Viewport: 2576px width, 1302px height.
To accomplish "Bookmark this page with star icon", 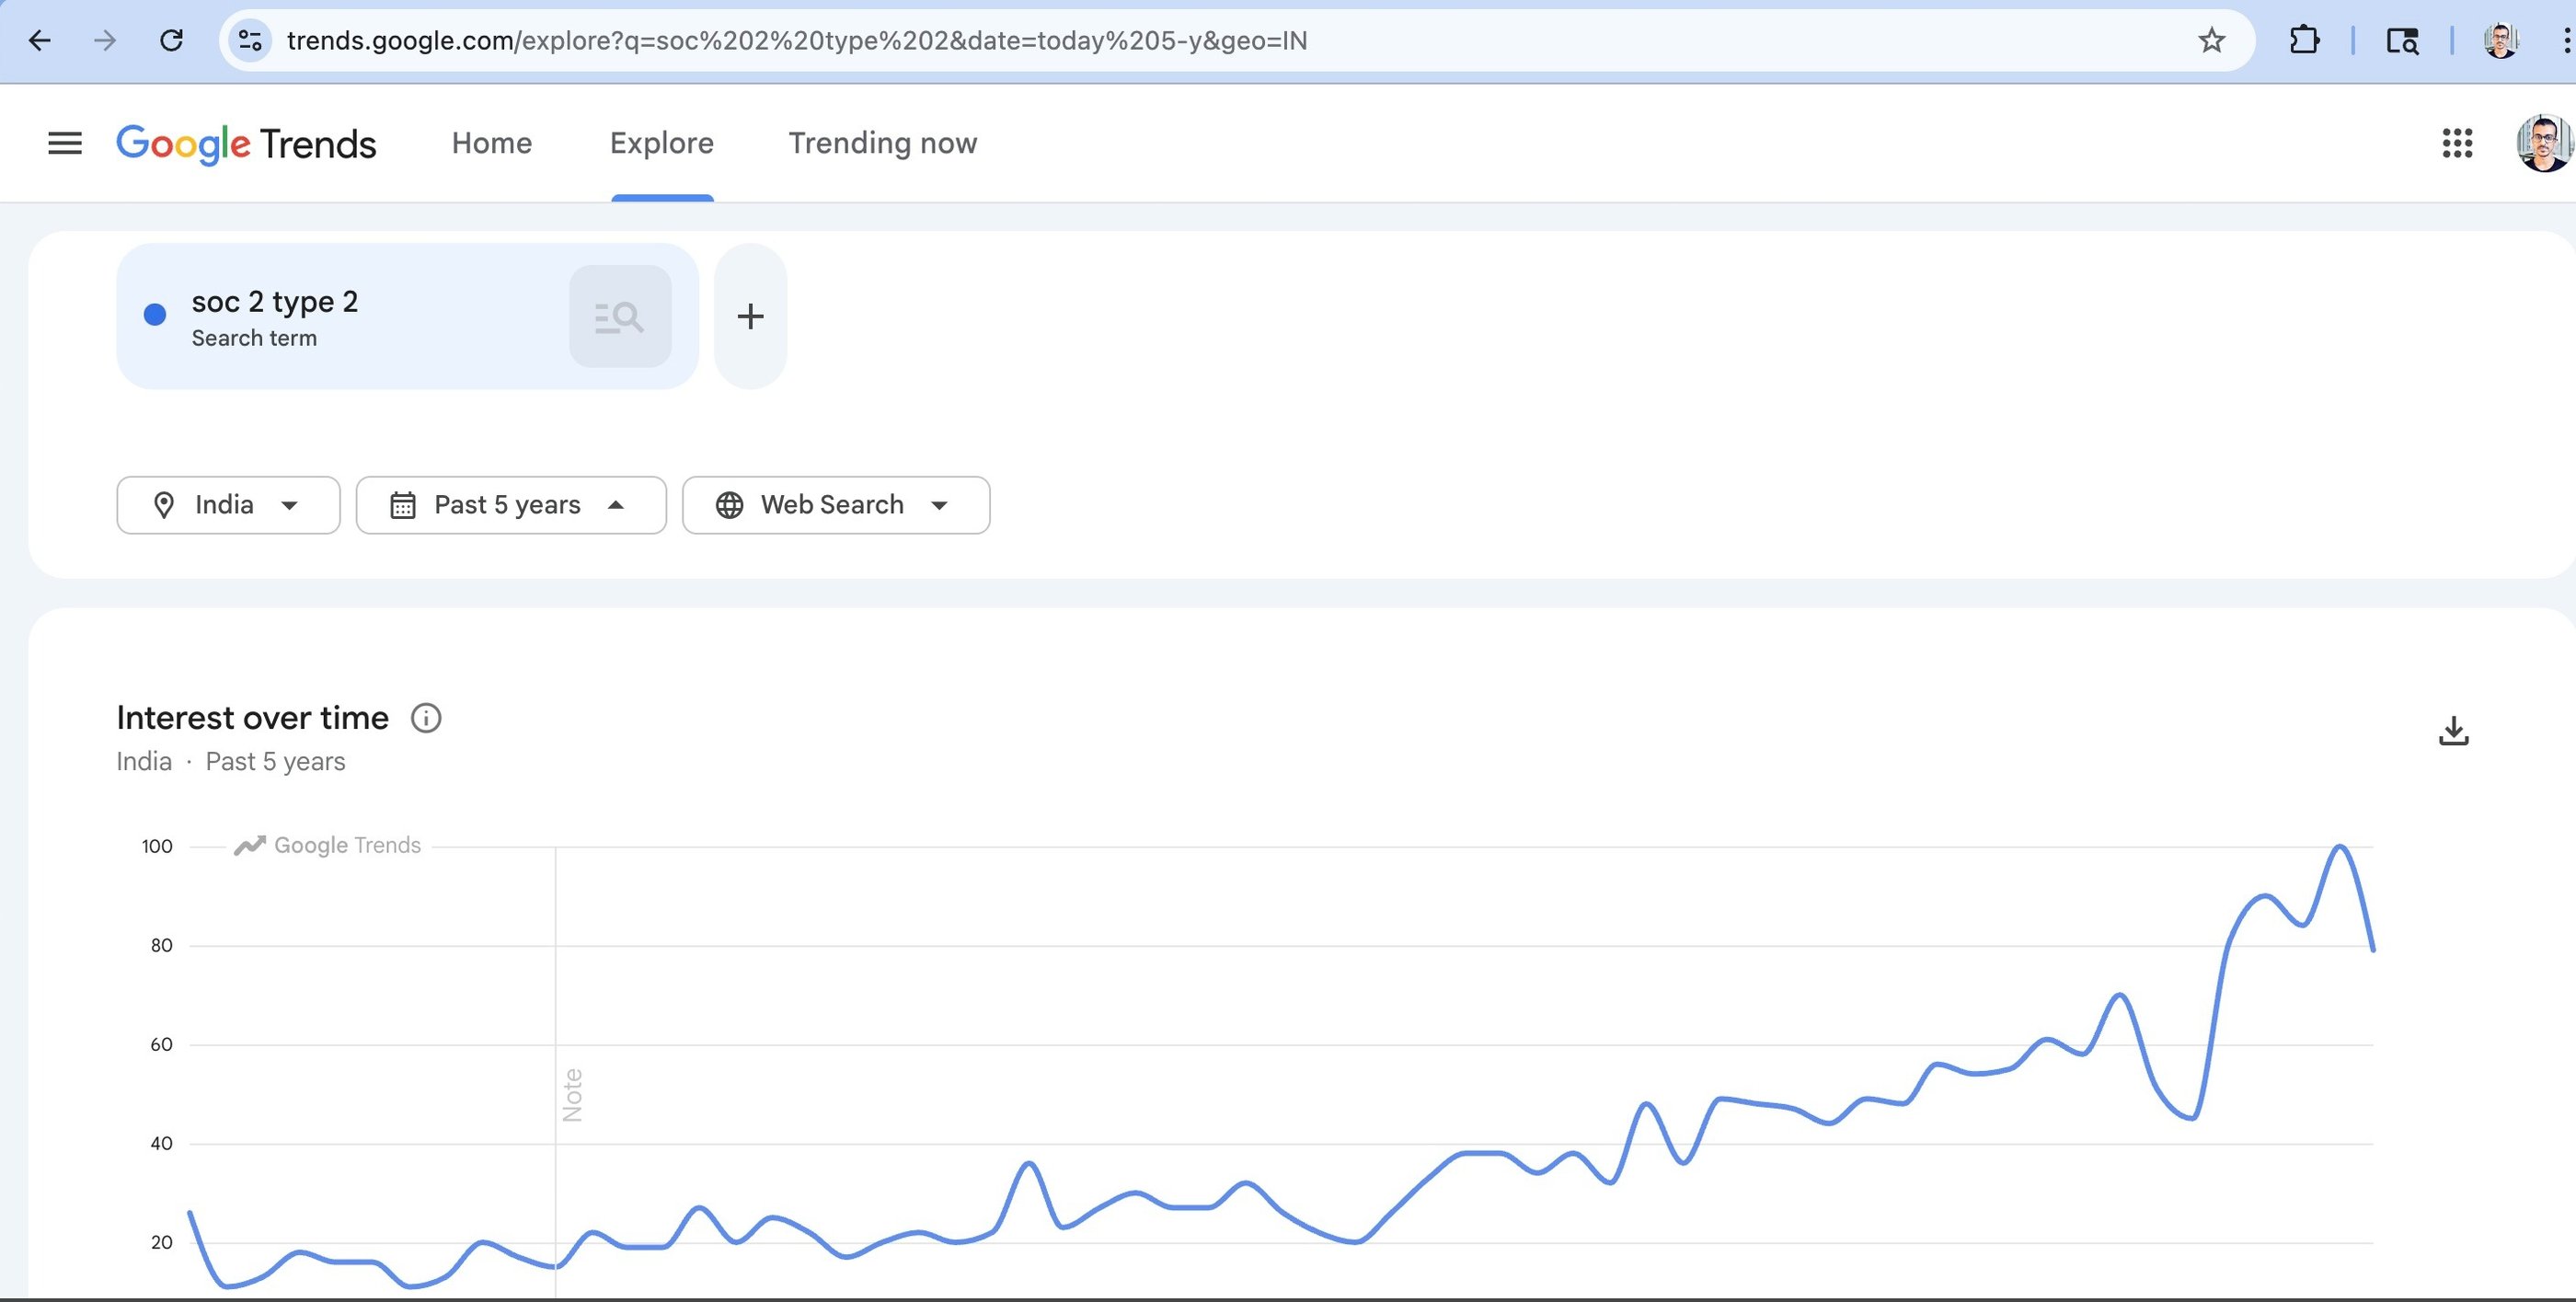I will pos(2211,41).
